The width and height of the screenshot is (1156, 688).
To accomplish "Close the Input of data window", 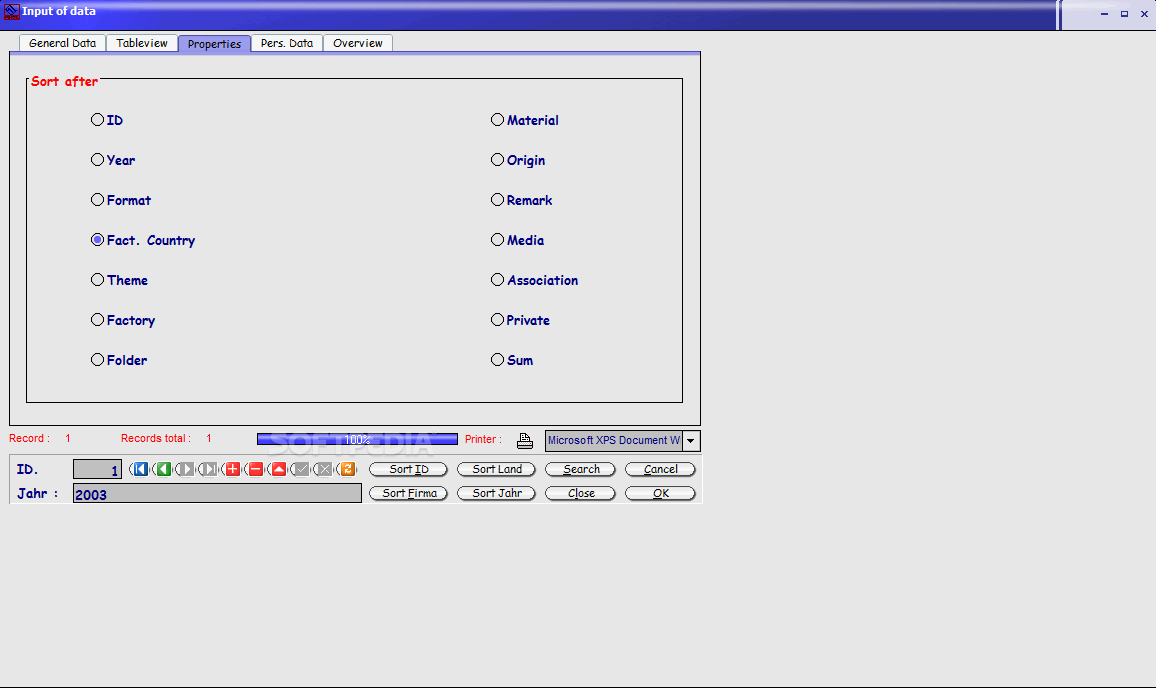I will 1144,13.
